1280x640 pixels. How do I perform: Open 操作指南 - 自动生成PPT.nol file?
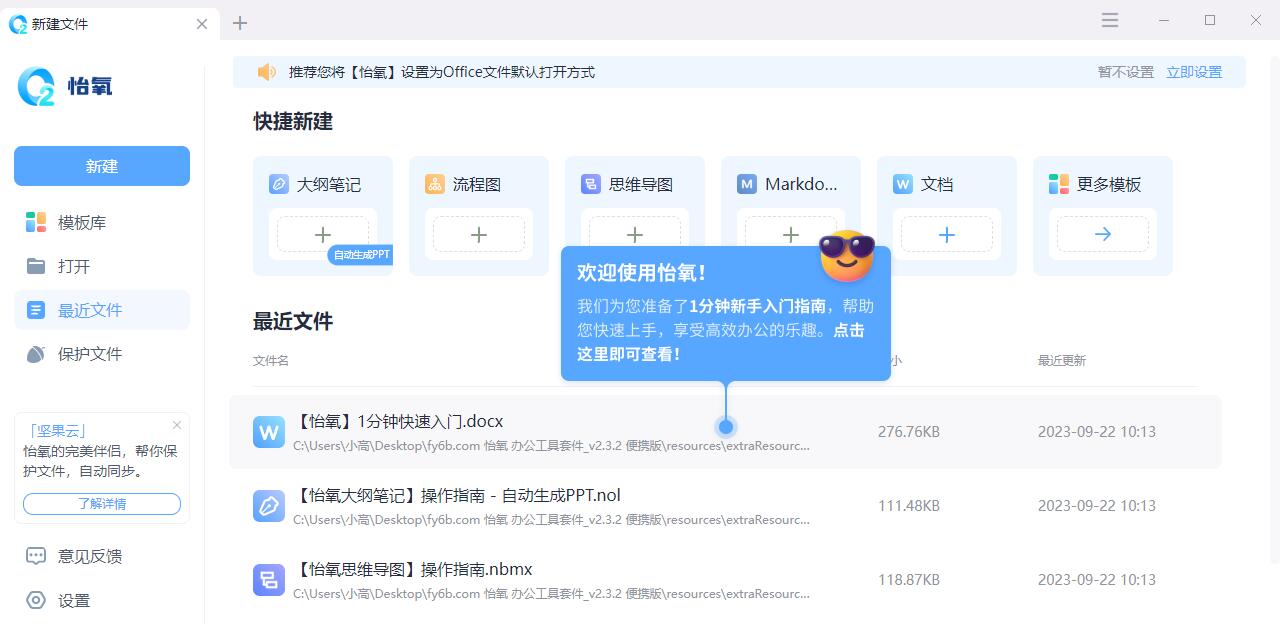(x=458, y=496)
